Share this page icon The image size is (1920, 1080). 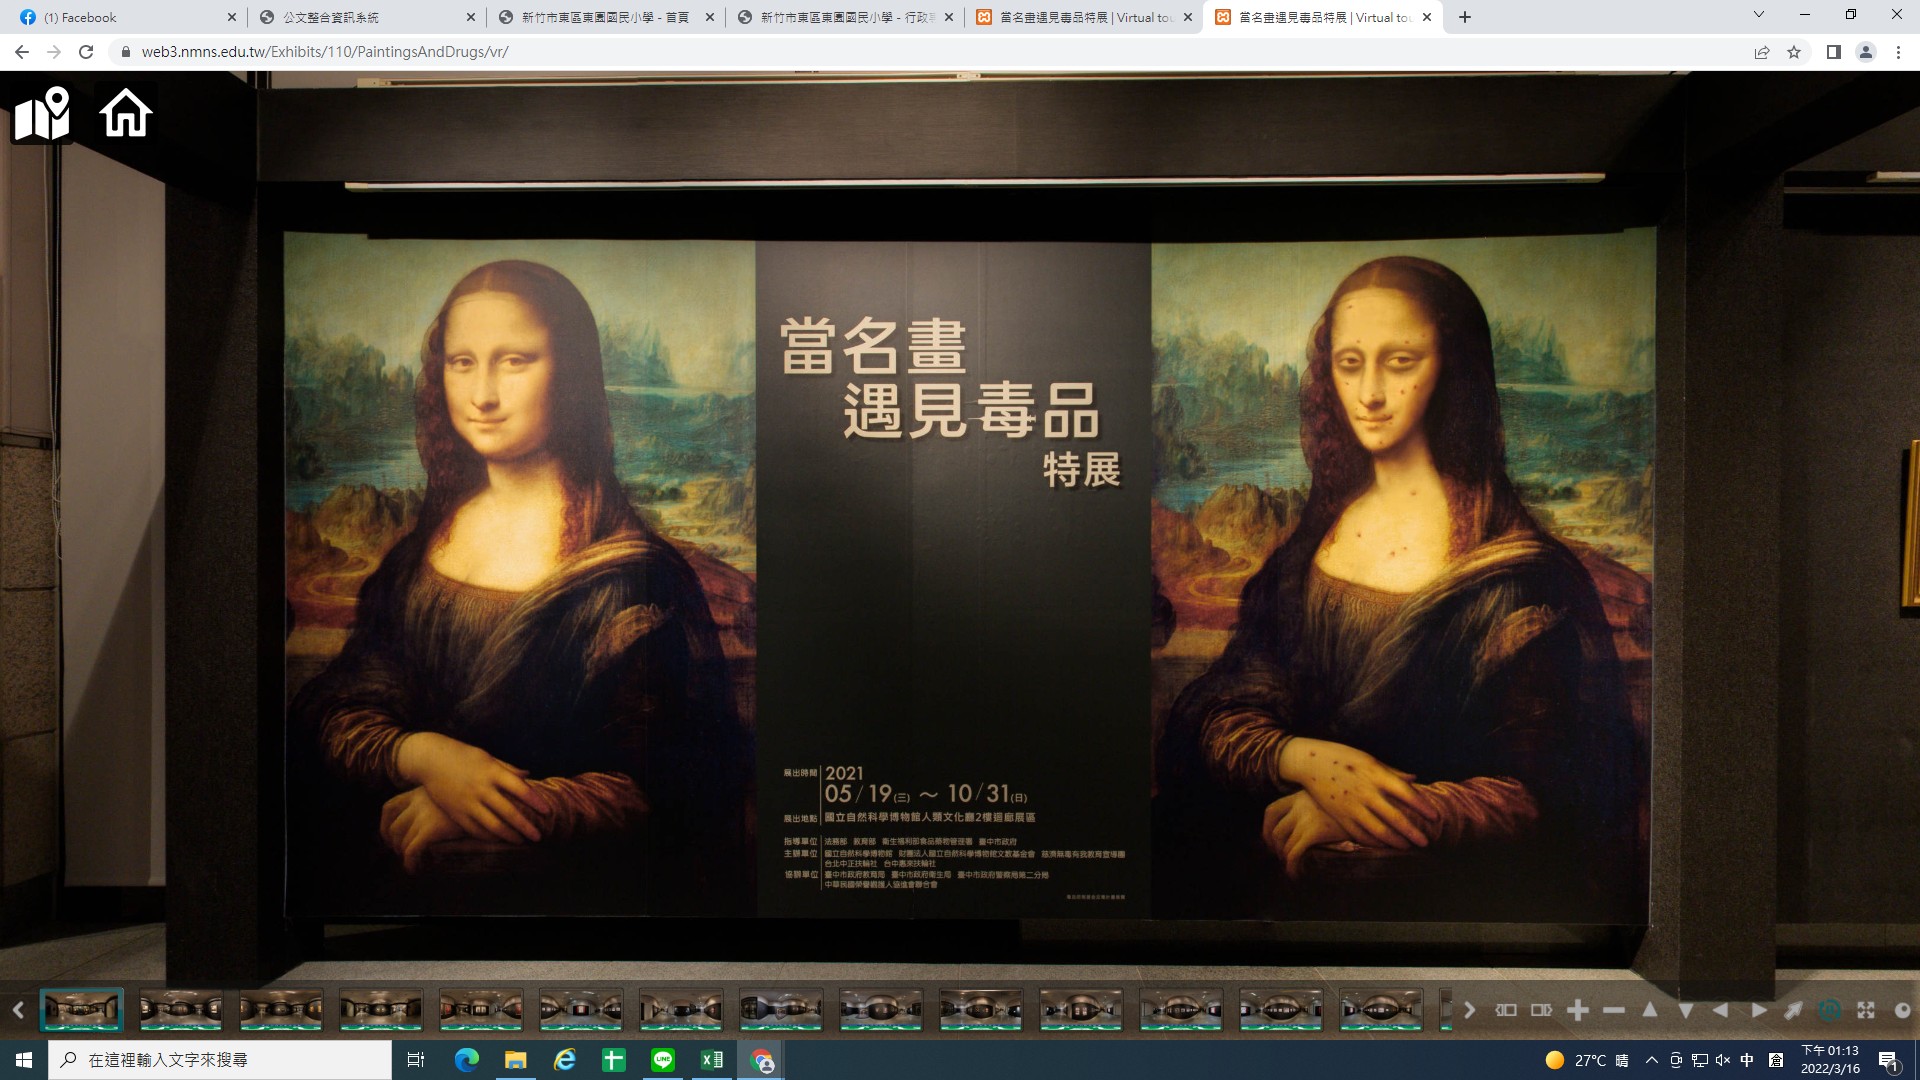(x=1762, y=52)
